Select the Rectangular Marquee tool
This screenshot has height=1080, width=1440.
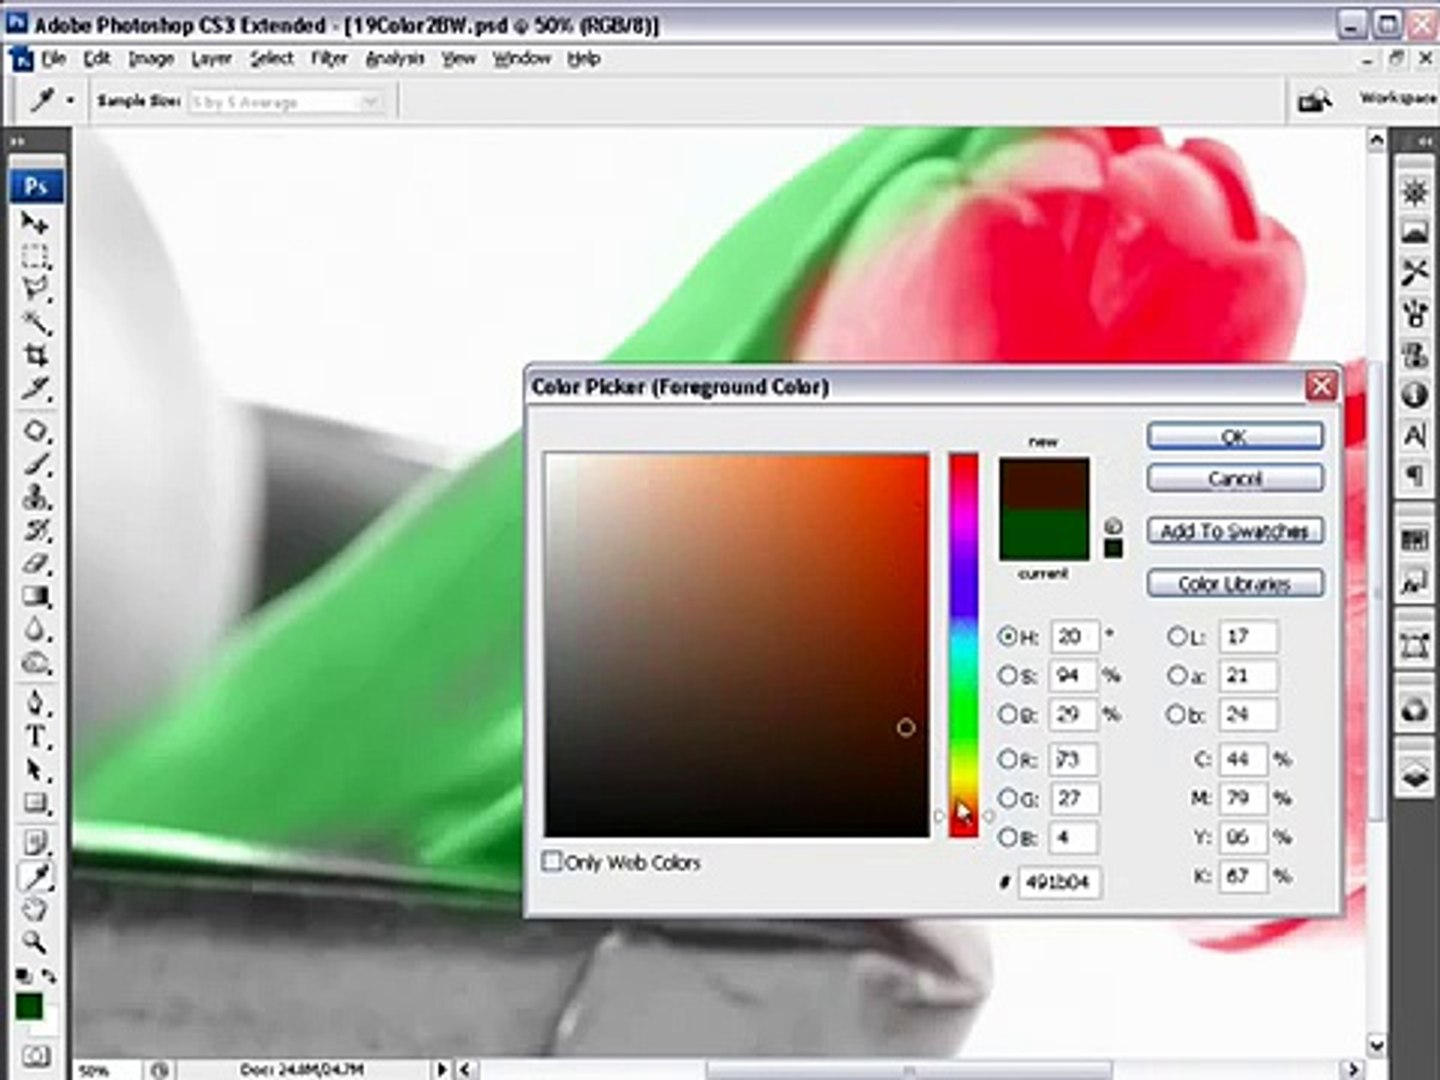pos(35,257)
